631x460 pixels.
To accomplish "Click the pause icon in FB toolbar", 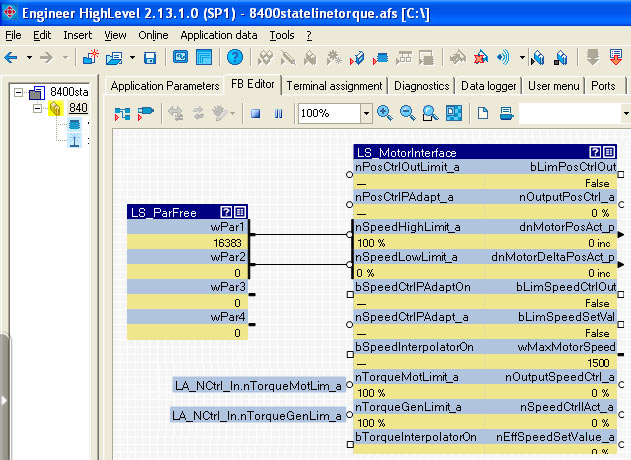I will pos(277,113).
